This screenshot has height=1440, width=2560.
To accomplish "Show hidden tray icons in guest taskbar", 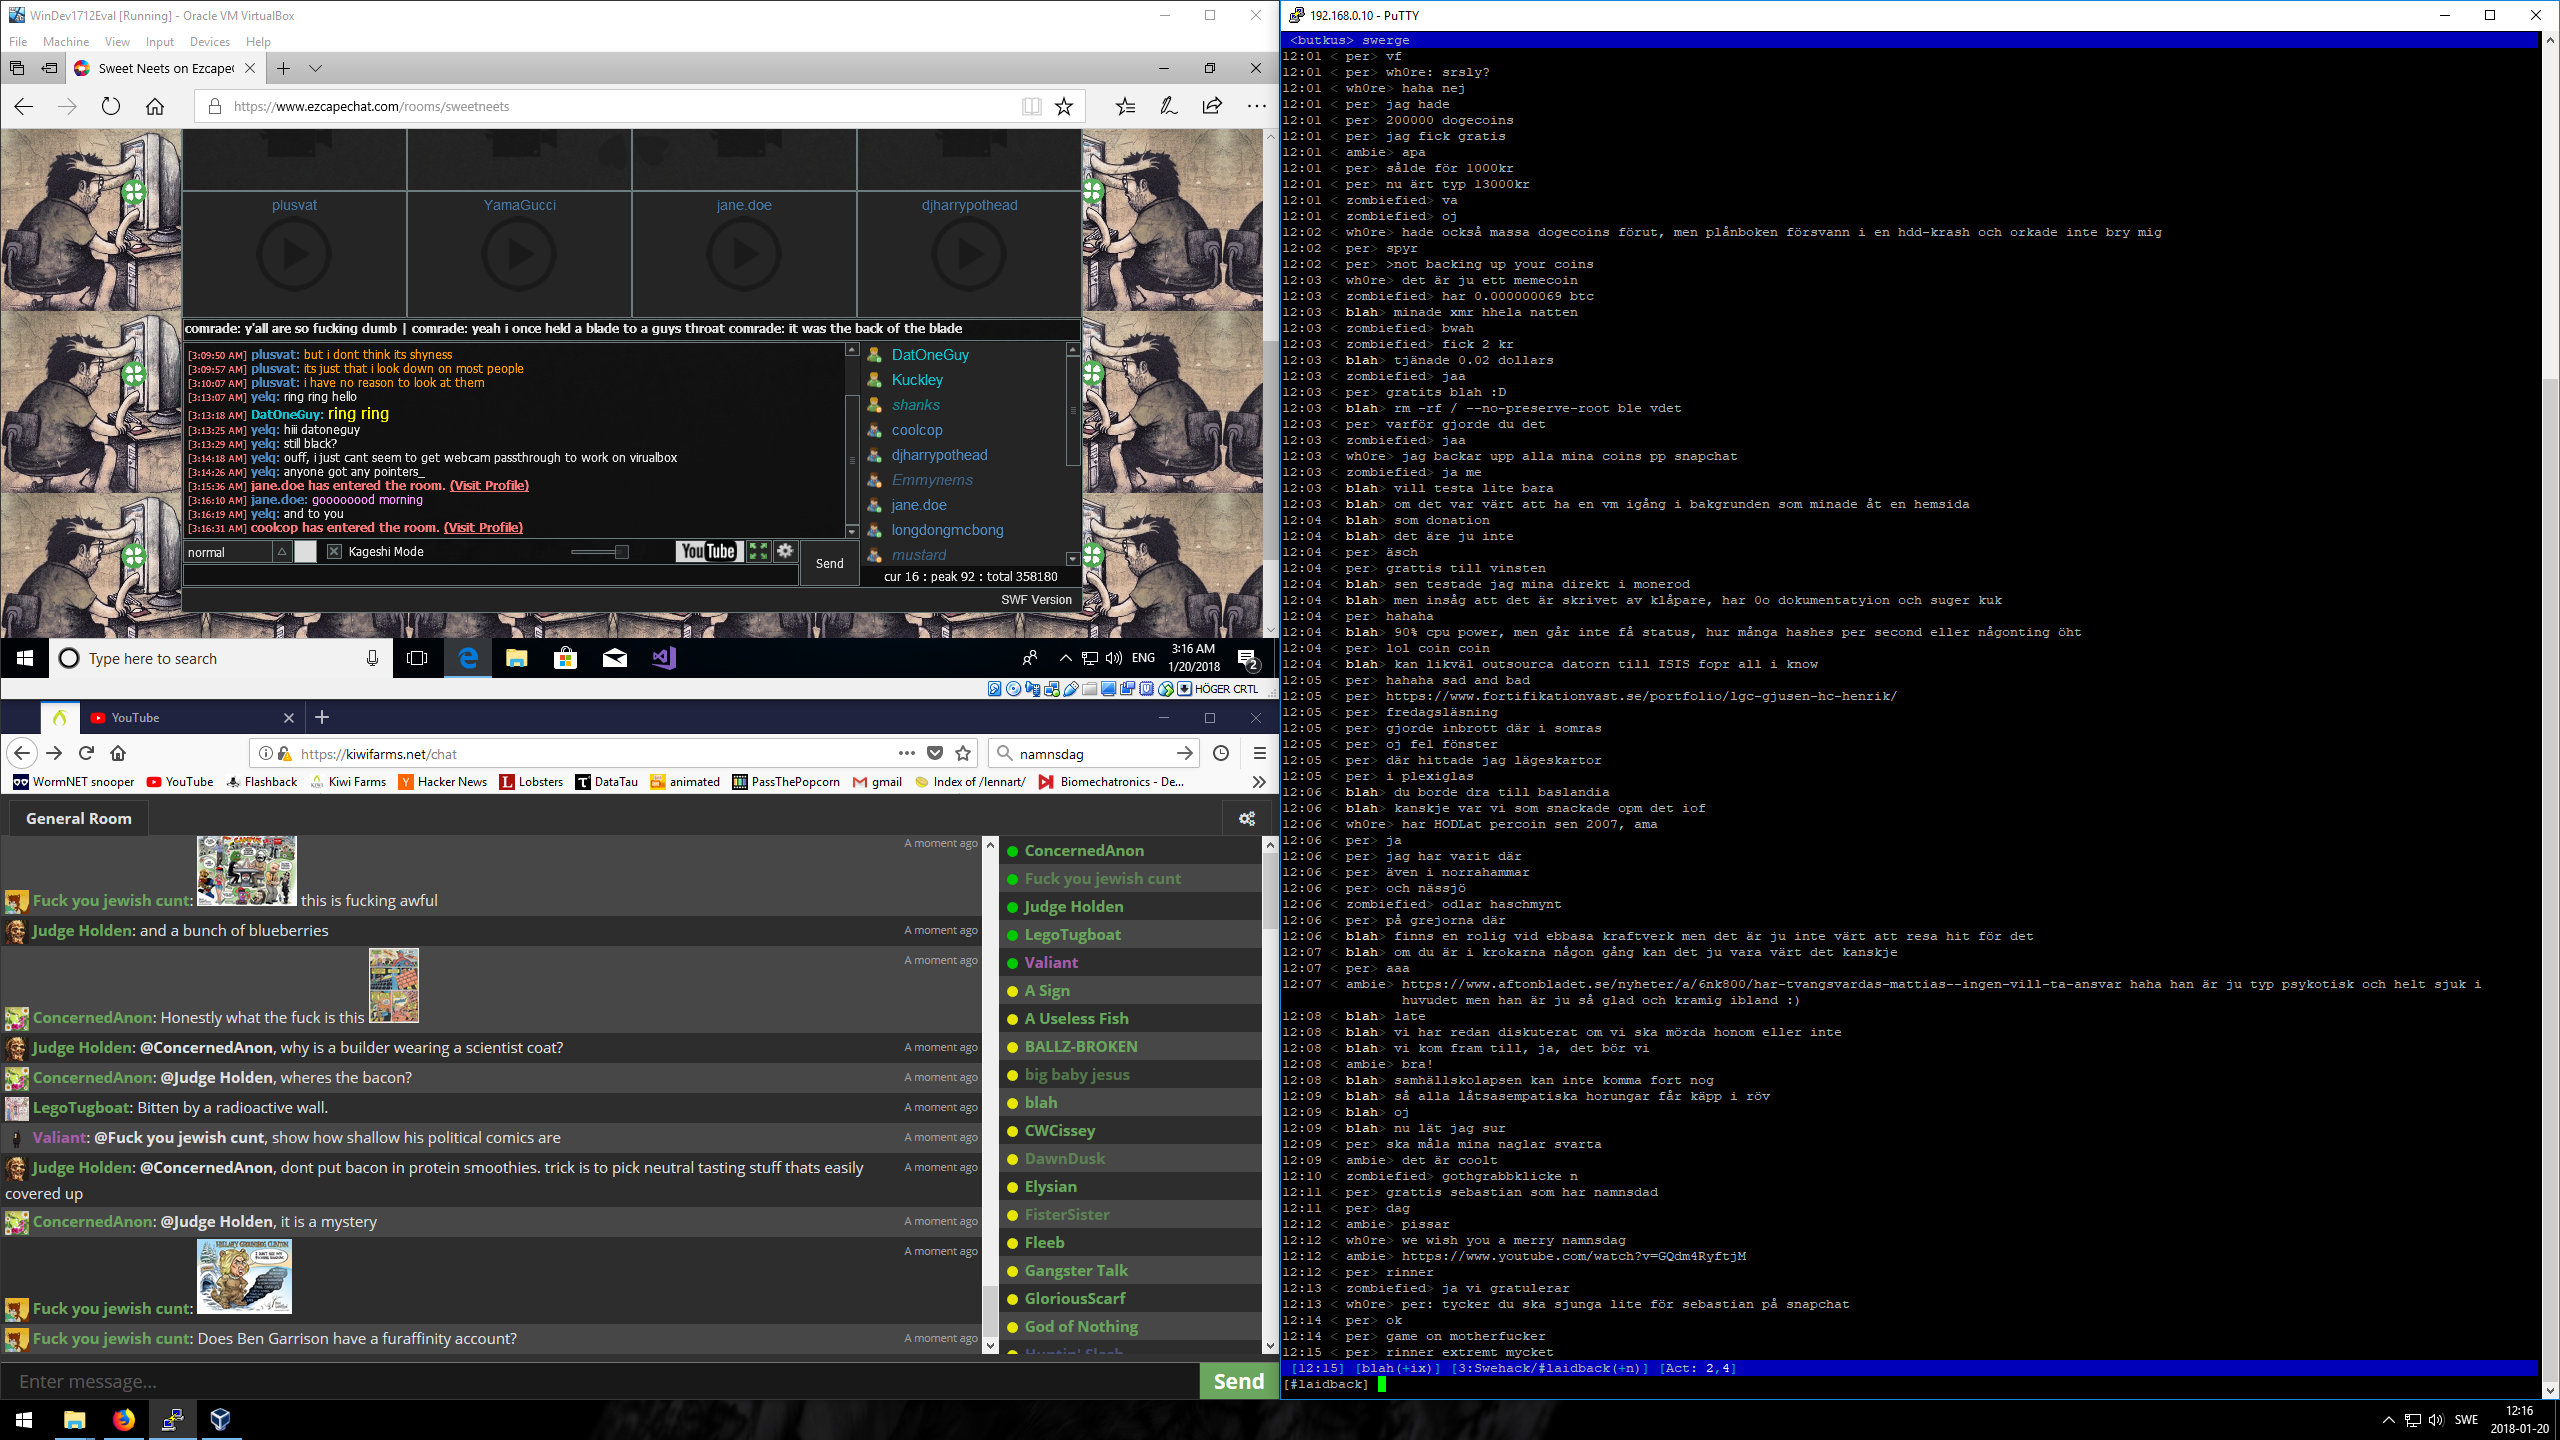I will click(x=1065, y=658).
